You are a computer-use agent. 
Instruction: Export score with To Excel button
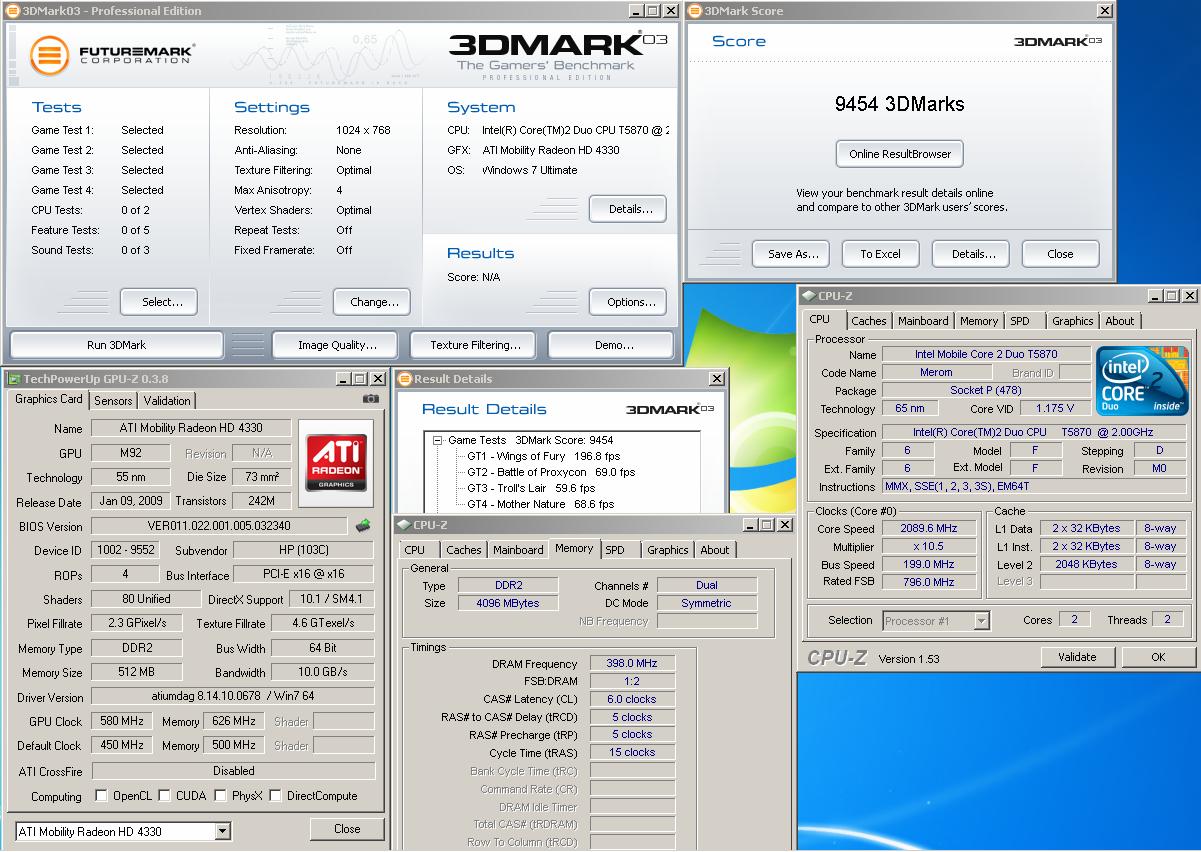pos(880,254)
